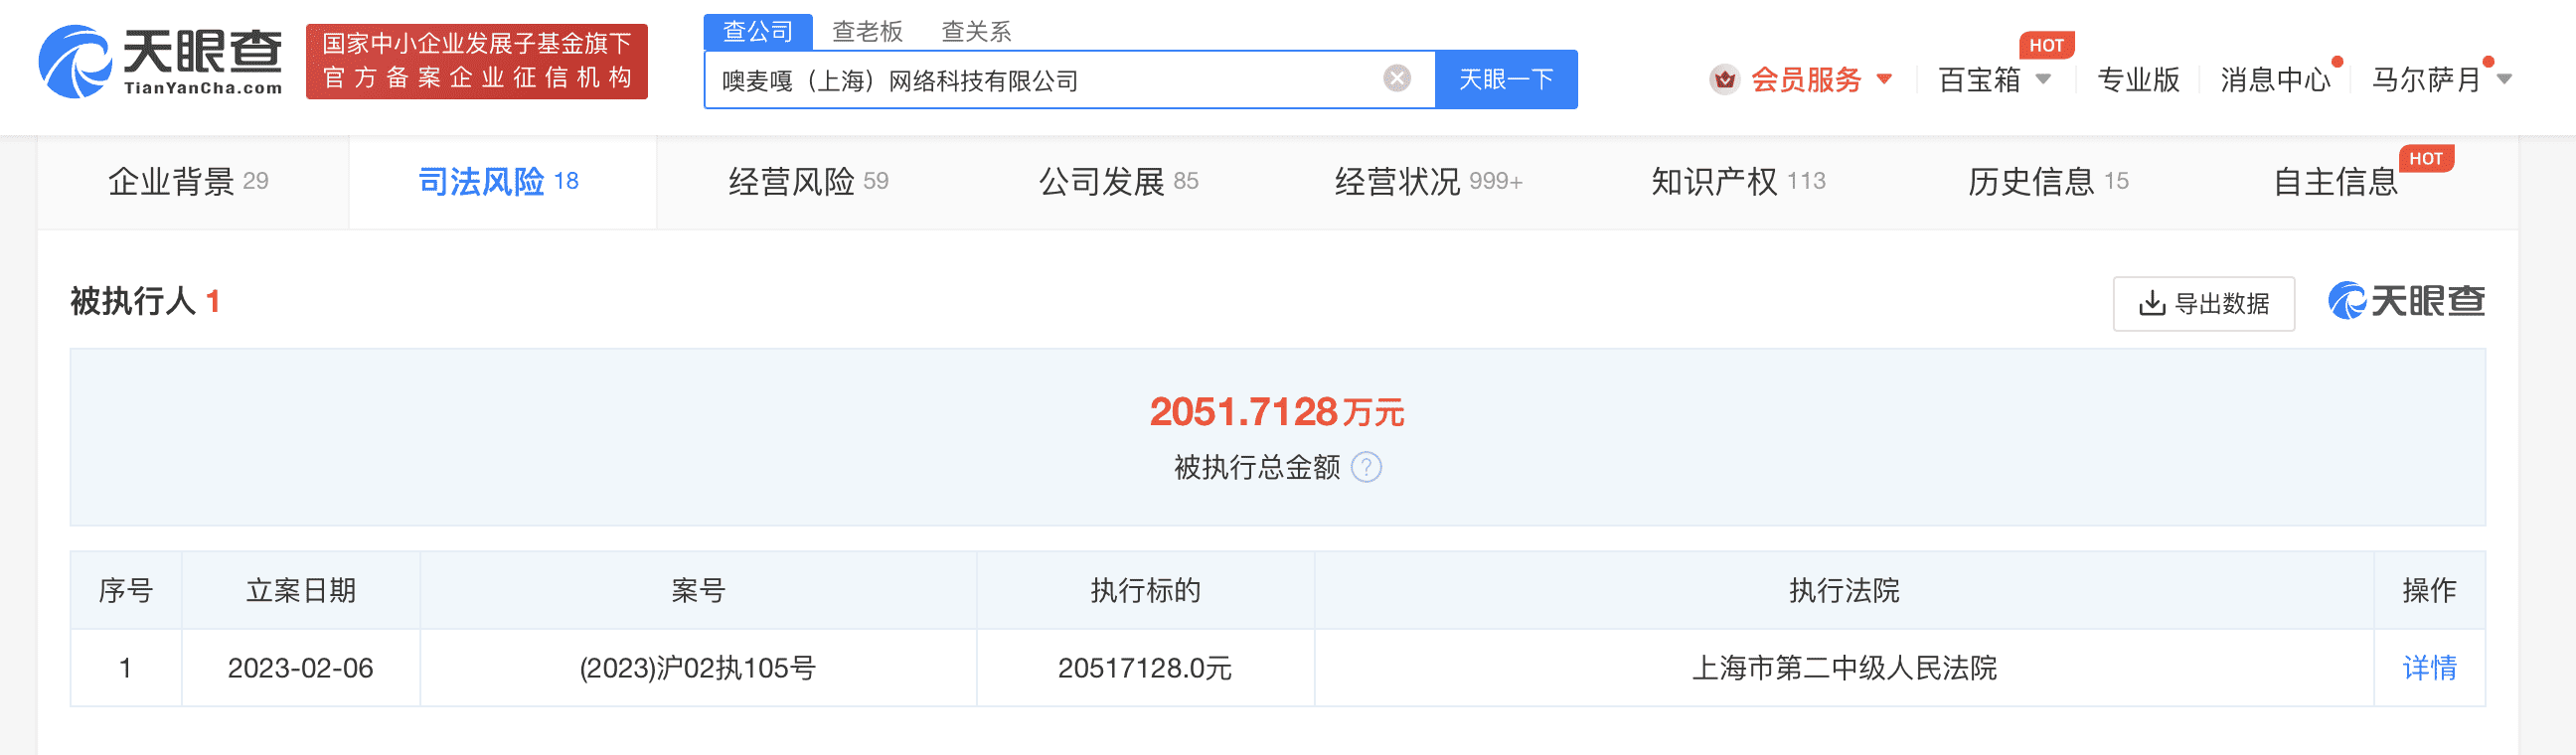
Task: Expand the 百宝箱 dropdown arrow
Action: (2043, 79)
